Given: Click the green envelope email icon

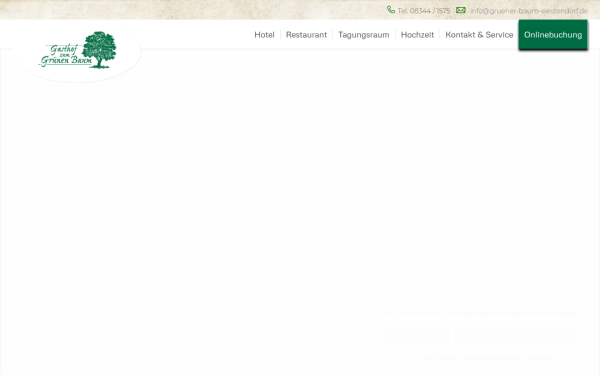Looking at the screenshot, I should click(461, 10).
